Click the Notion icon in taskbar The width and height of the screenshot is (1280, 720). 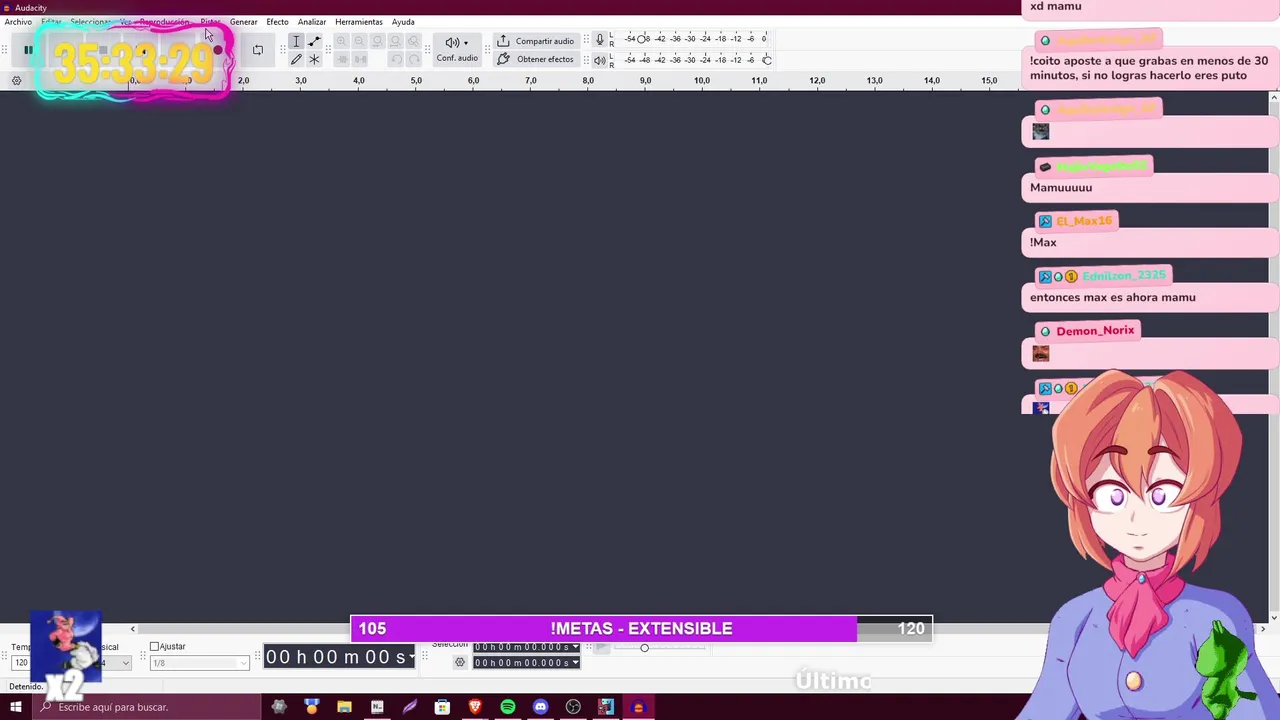(377, 707)
